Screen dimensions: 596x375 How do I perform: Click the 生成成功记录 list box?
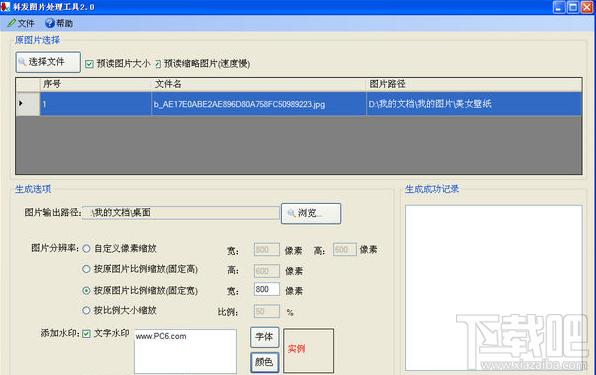(493, 288)
